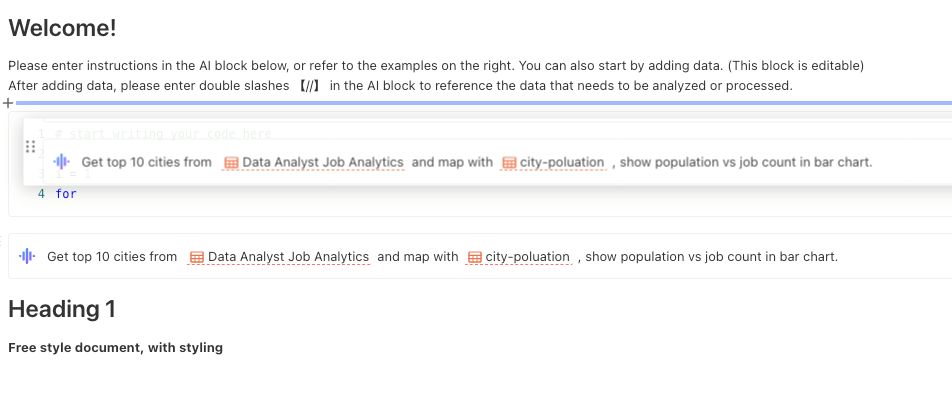Click the Heading 1 text
This screenshot has width=952, height=406.
(62, 309)
